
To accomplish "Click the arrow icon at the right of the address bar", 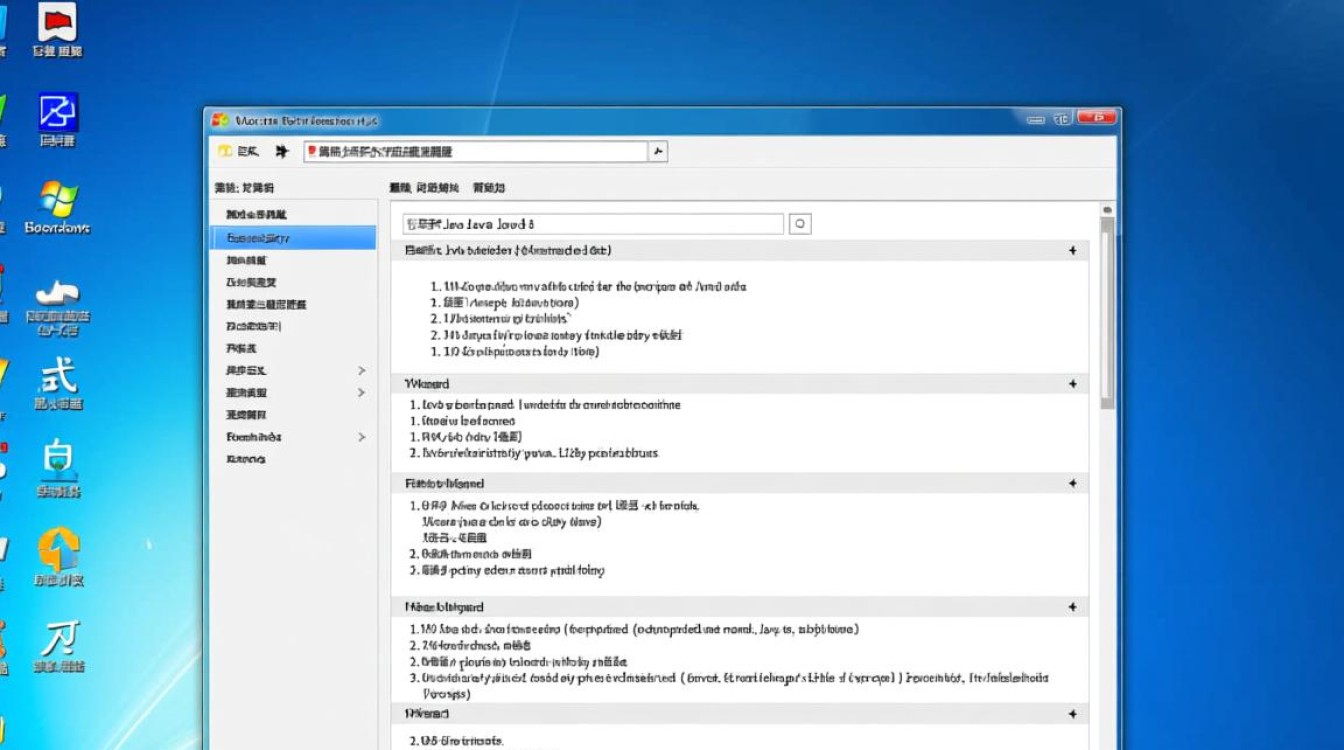I will 657,151.
